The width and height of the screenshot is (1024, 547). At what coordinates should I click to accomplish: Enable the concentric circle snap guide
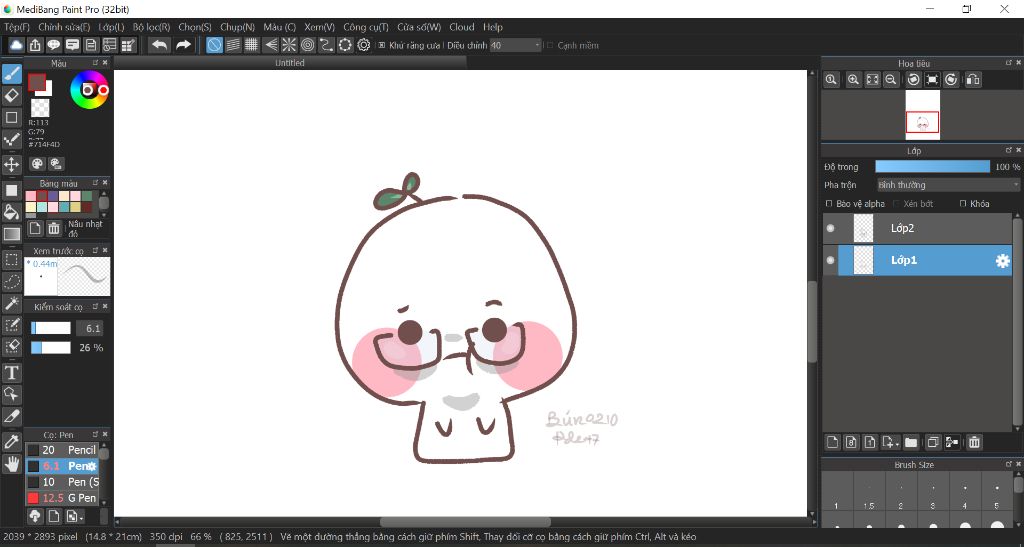[308, 45]
